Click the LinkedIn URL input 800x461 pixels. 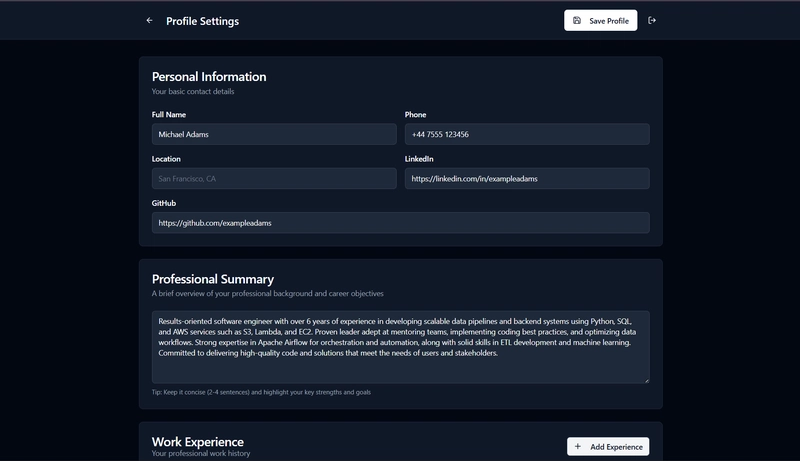point(527,179)
